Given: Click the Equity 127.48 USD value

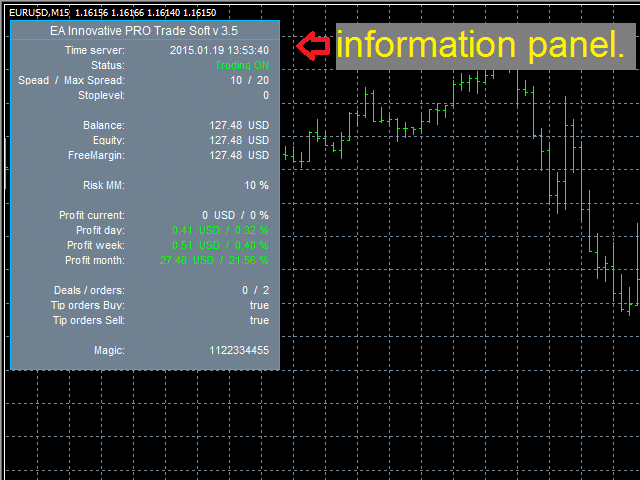Looking at the screenshot, I should 239,140.
